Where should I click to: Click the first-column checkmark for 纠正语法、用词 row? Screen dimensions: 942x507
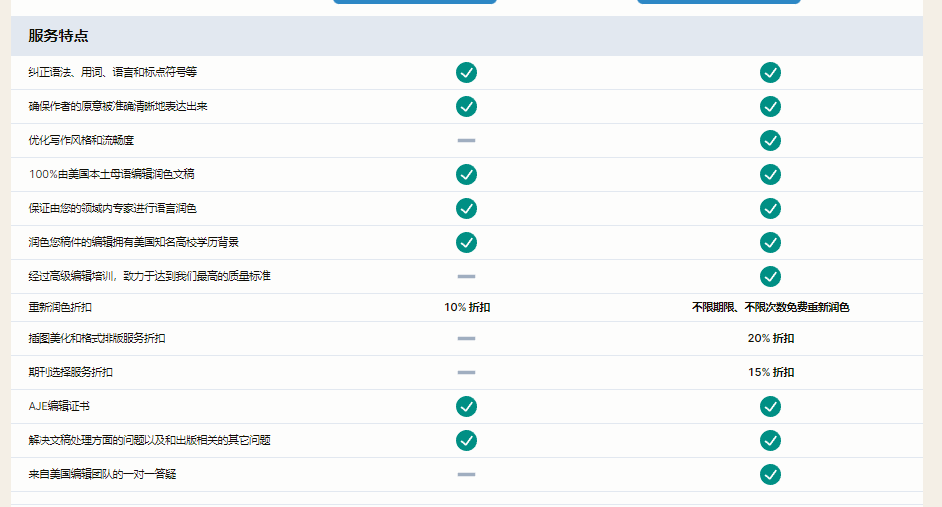click(466, 72)
